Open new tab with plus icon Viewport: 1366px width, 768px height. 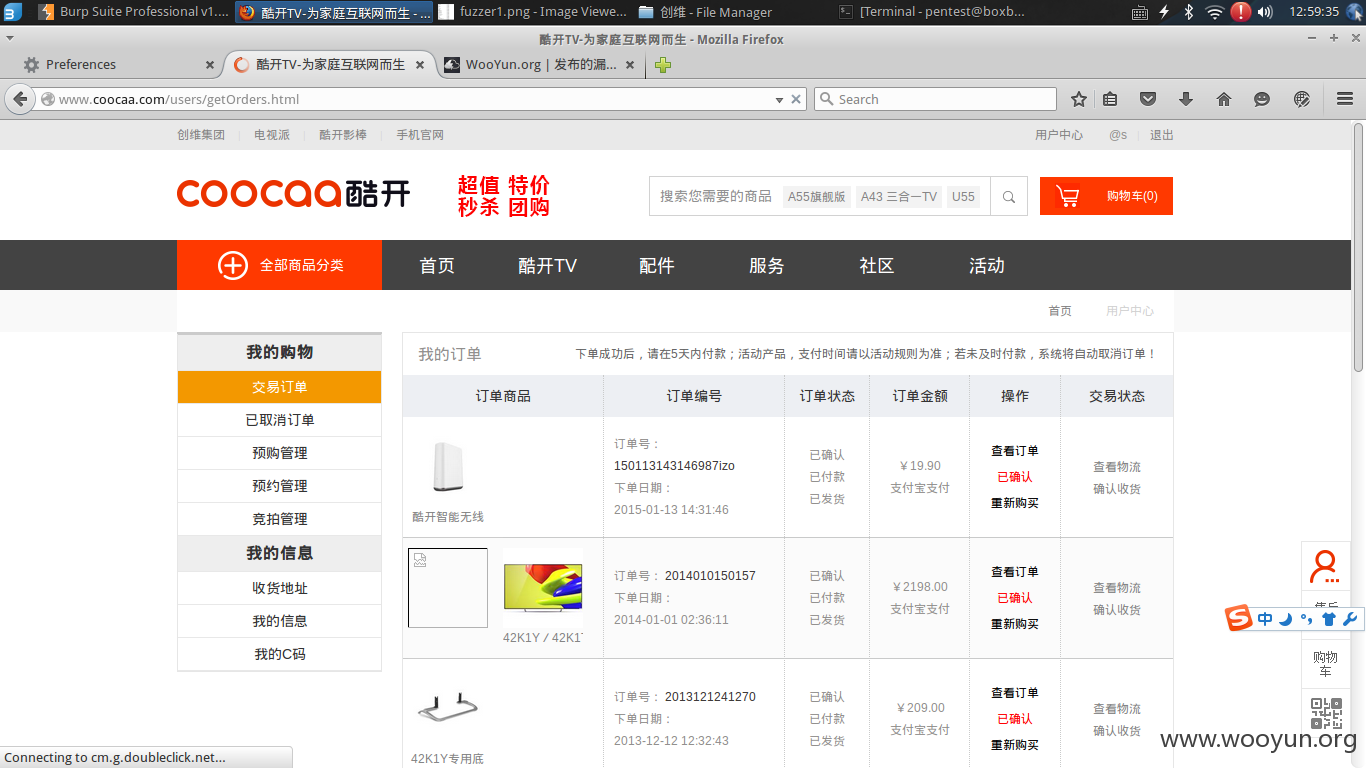[663, 65]
